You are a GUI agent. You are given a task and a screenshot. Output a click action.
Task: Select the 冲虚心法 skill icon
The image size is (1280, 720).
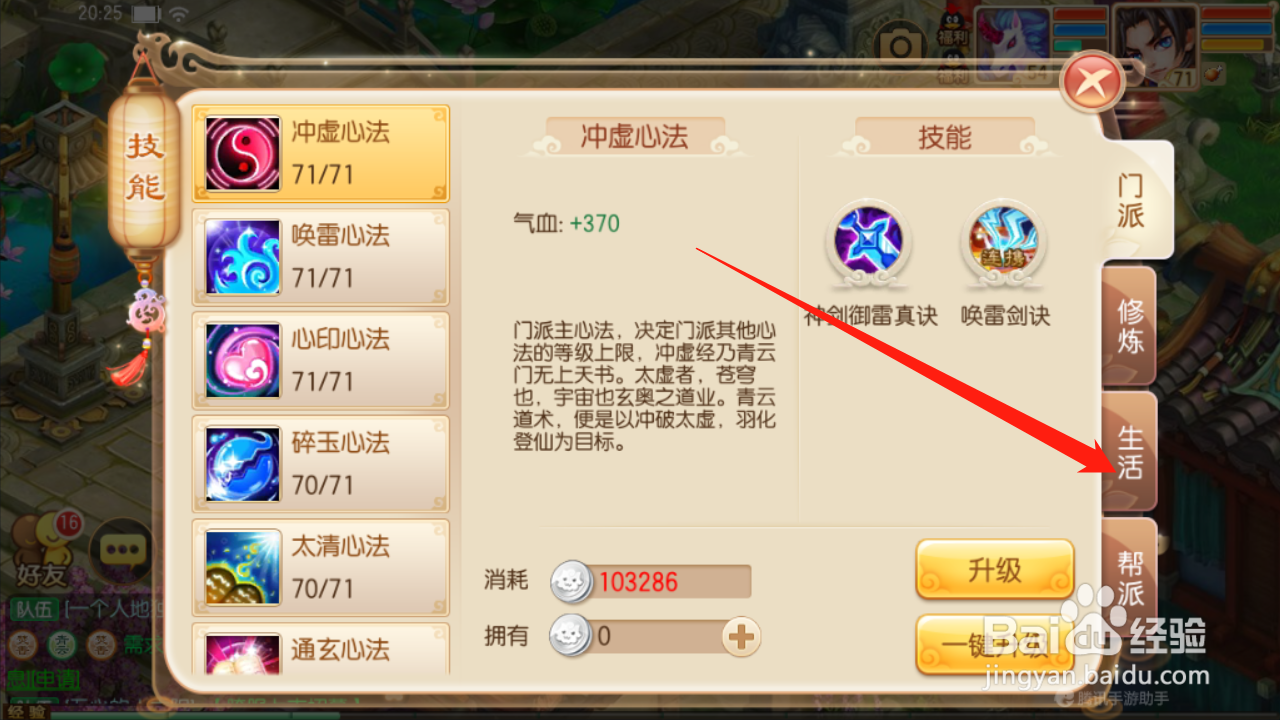[243, 153]
